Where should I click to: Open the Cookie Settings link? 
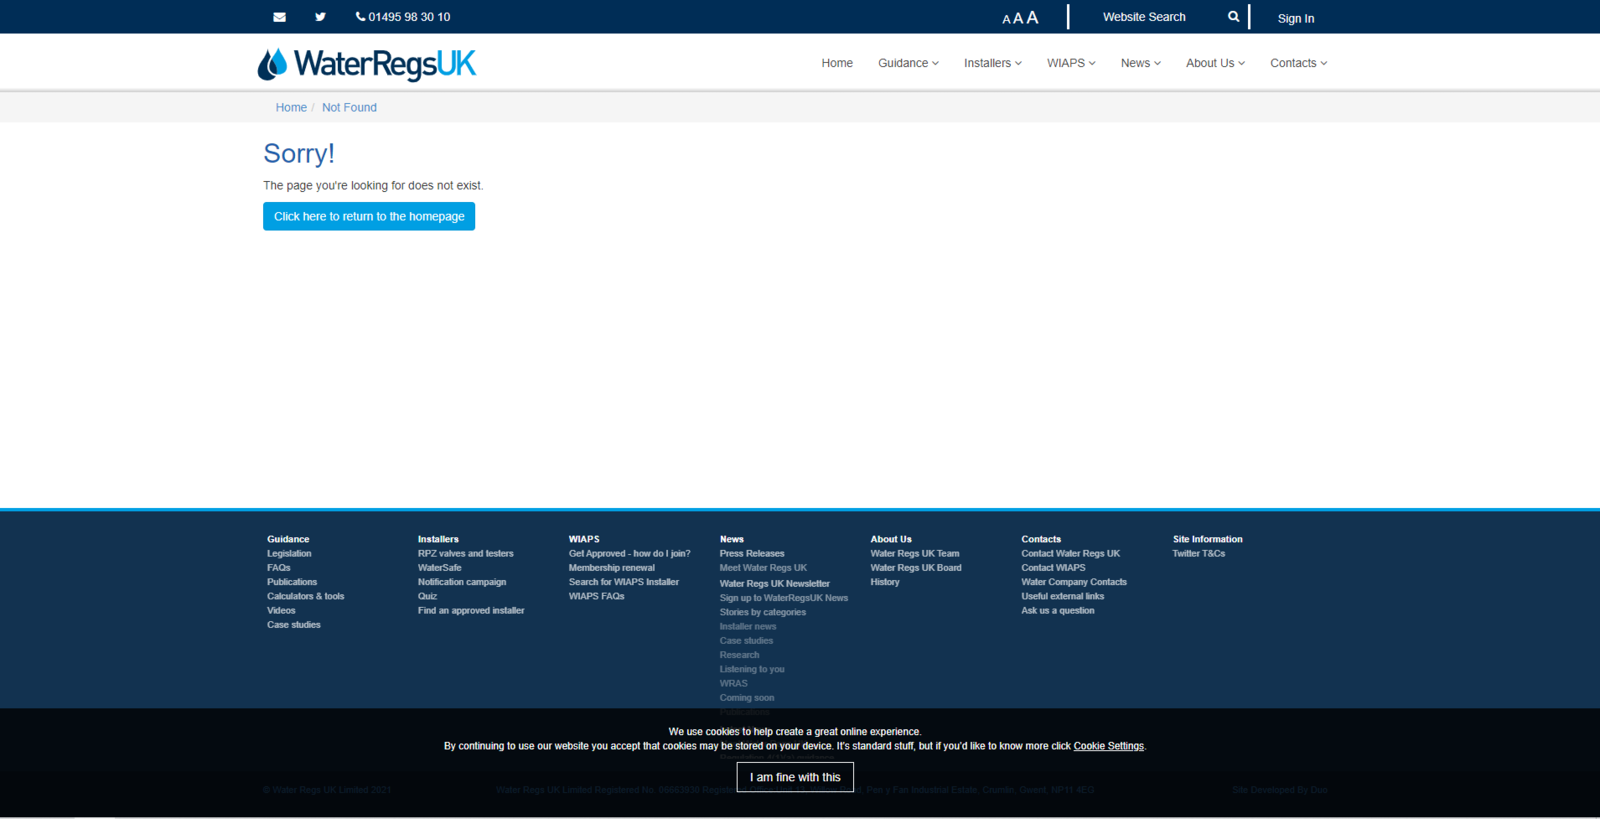coord(1108,746)
